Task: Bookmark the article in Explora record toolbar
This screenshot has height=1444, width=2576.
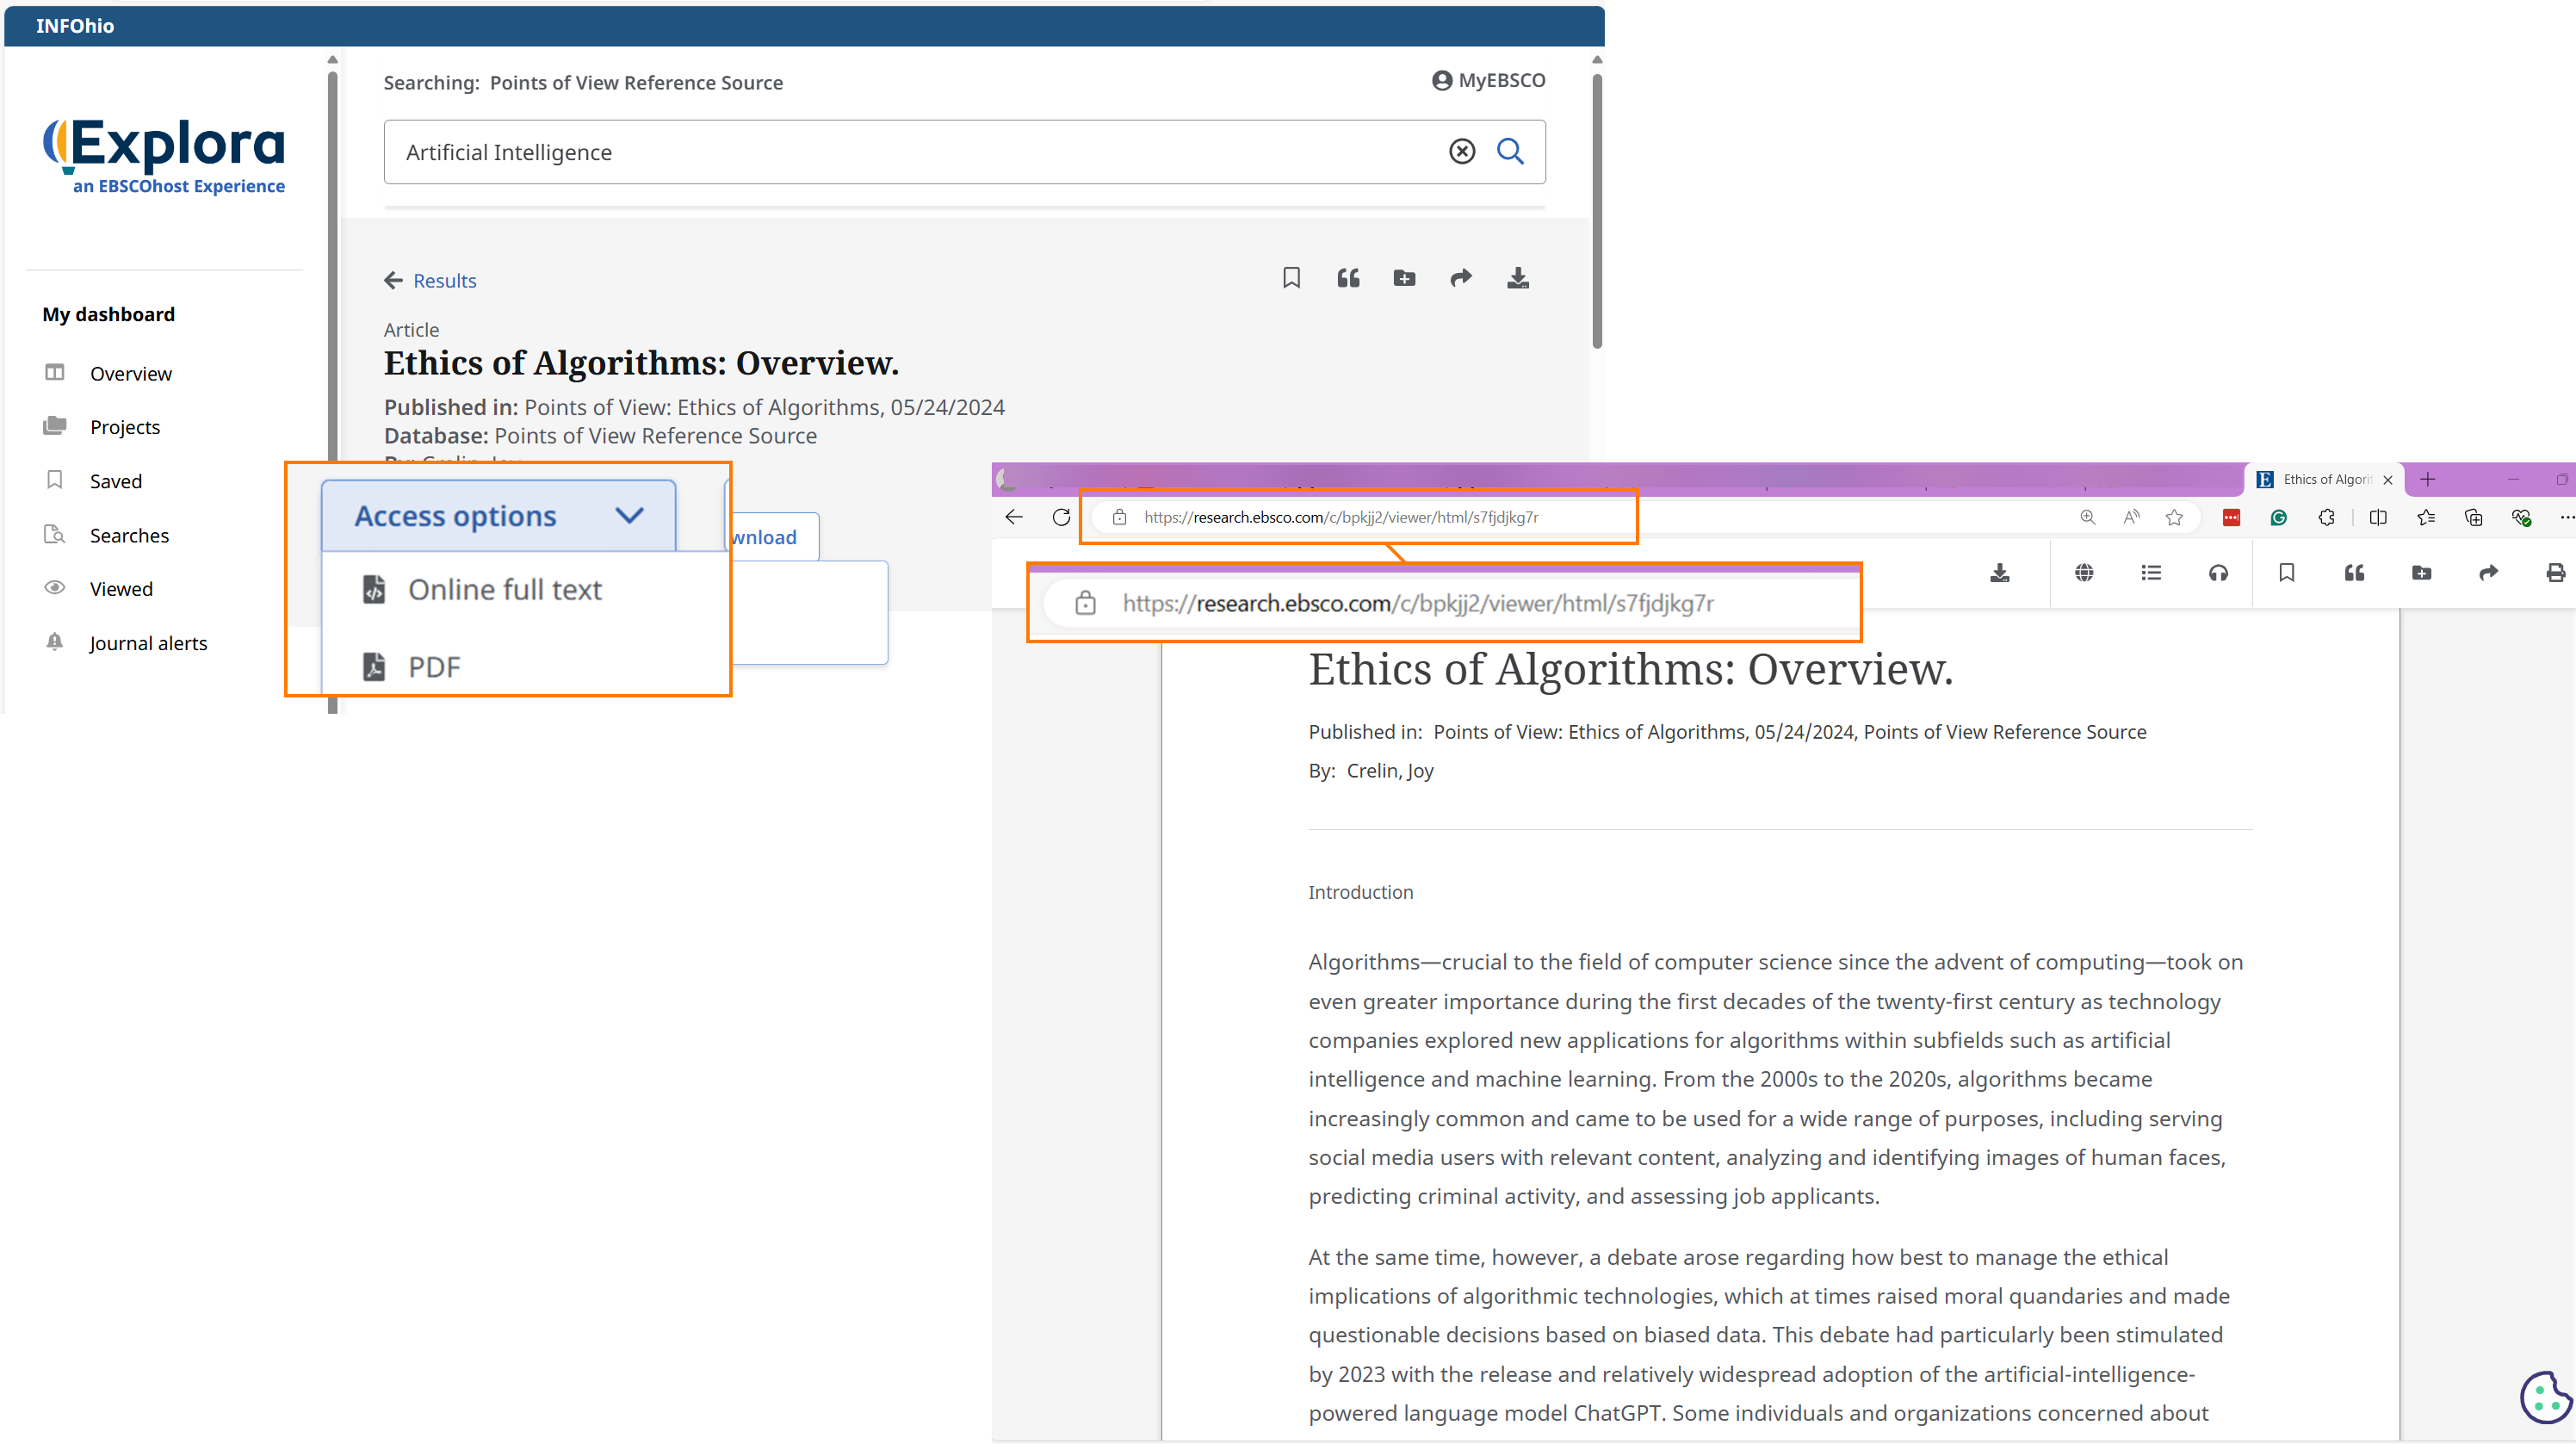Action: click(x=1291, y=278)
